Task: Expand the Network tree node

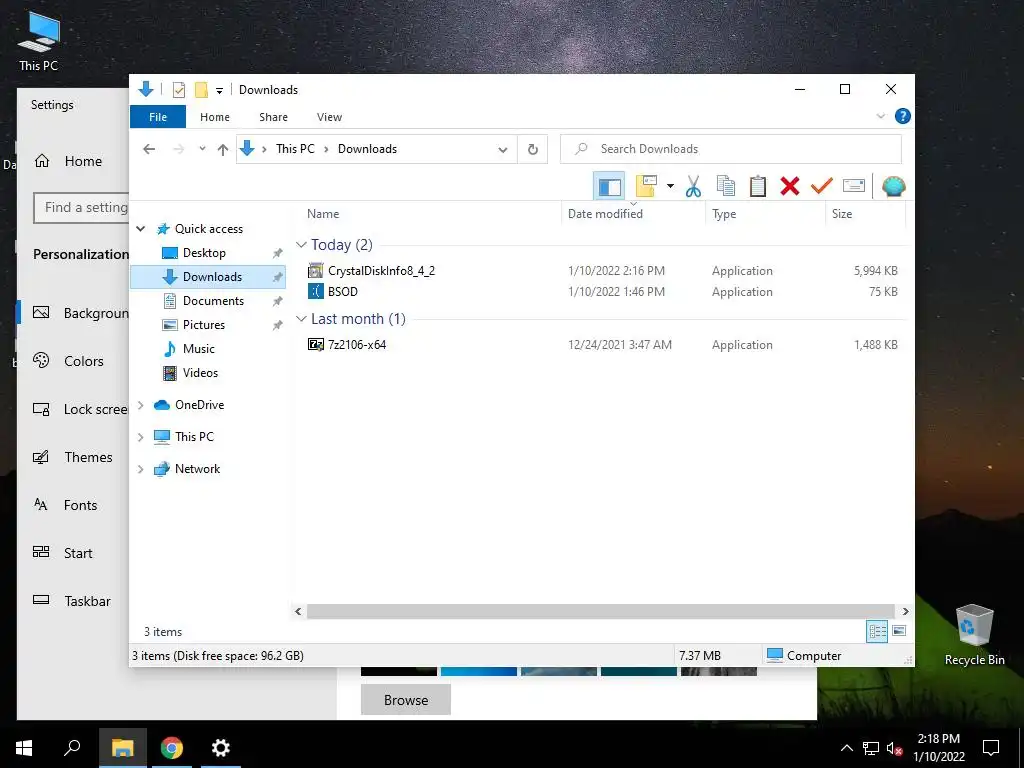Action: click(x=140, y=469)
